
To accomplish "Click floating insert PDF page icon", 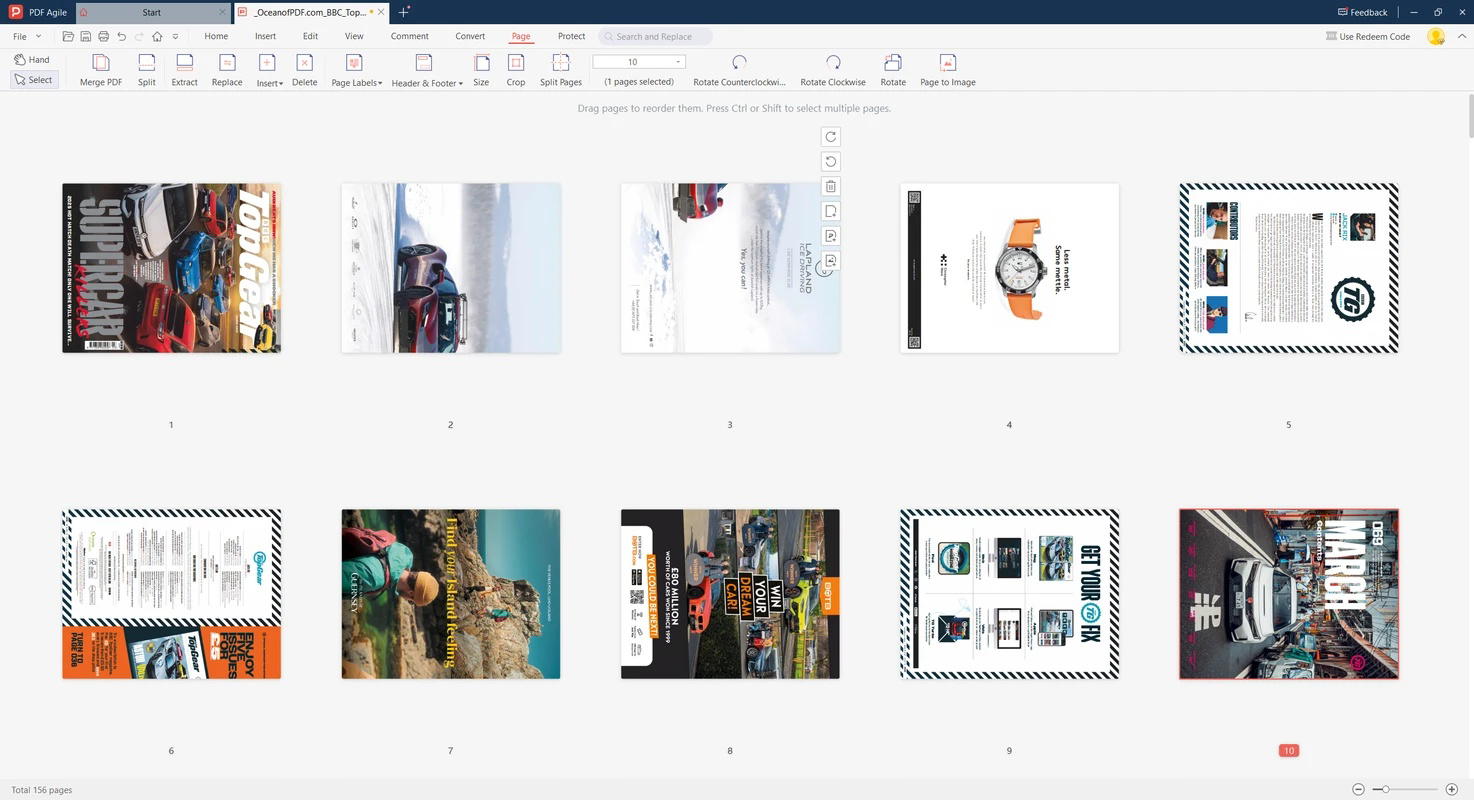I will (x=830, y=236).
